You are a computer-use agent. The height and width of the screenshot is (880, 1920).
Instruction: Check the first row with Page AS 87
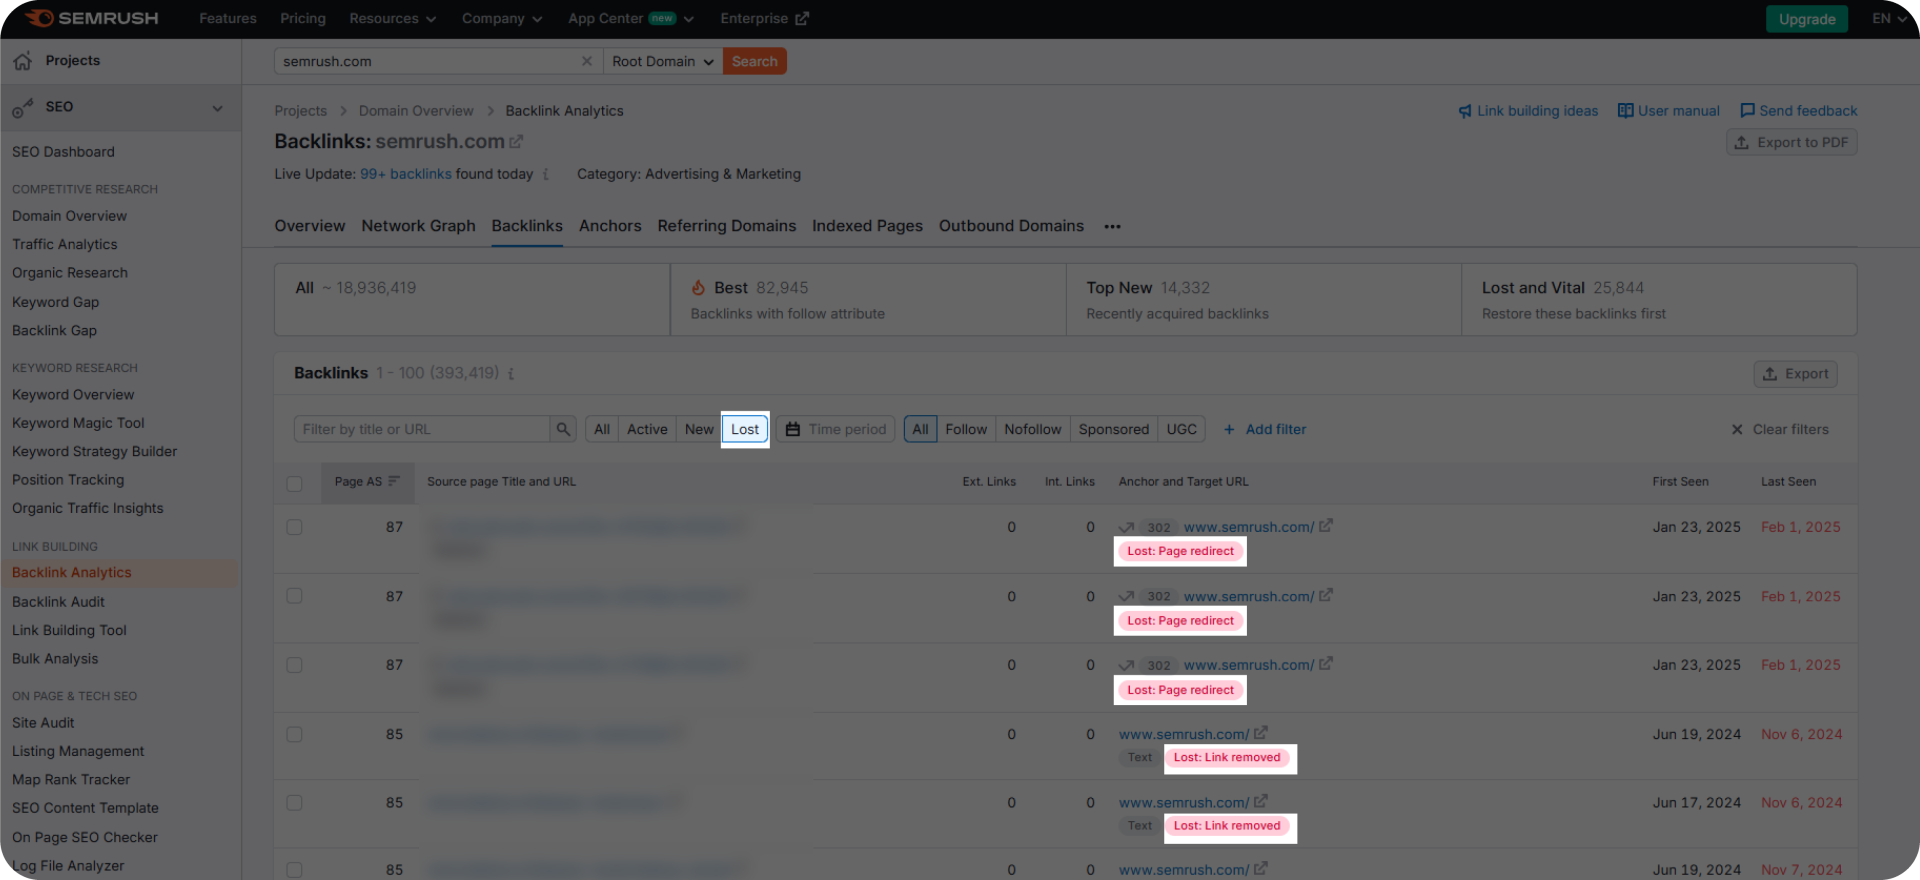(294, 527)
